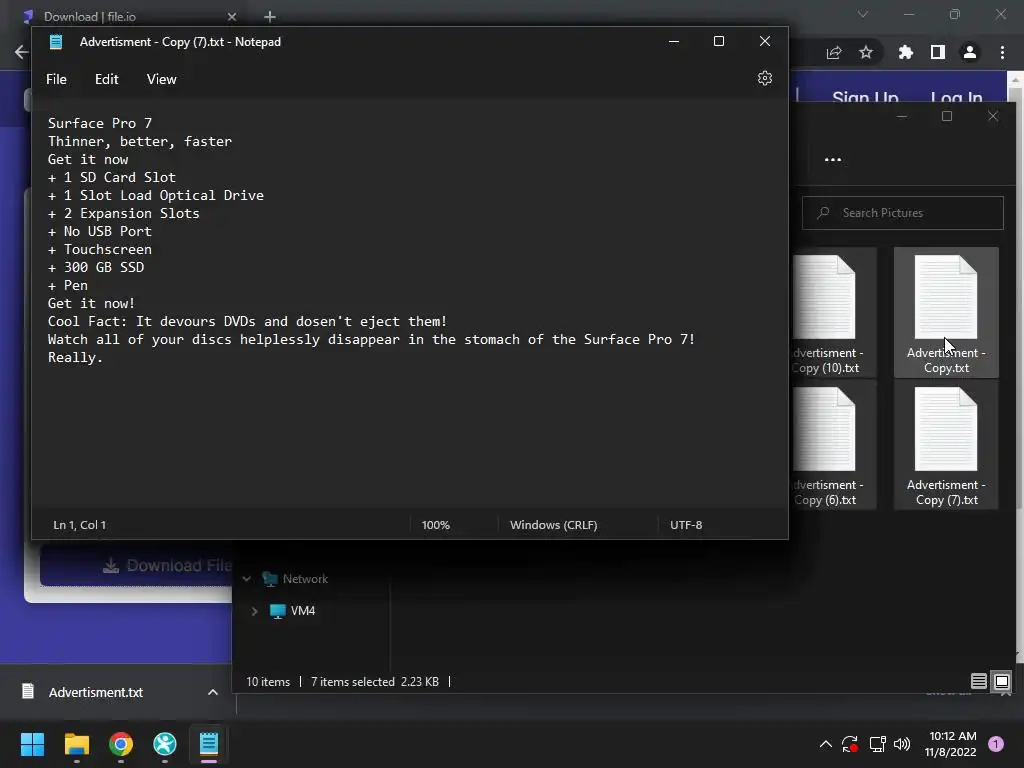Image resolution: width=1024 pixels, height=768 pixels.
Task: Click Windows (CRLF) line ending indicator
Action: 554,525
